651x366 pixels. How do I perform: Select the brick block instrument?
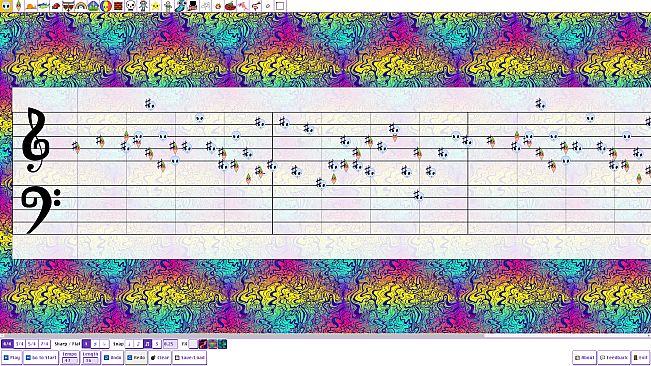118,6
